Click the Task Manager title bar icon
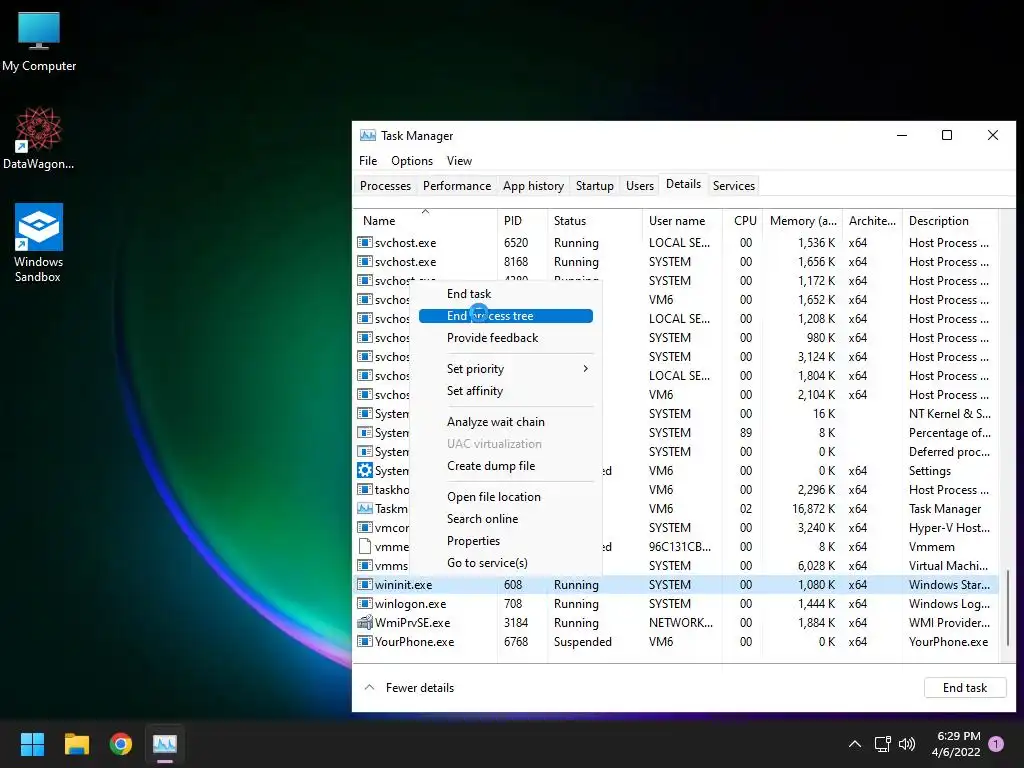Screen dimensions: 1024x768 368,135
